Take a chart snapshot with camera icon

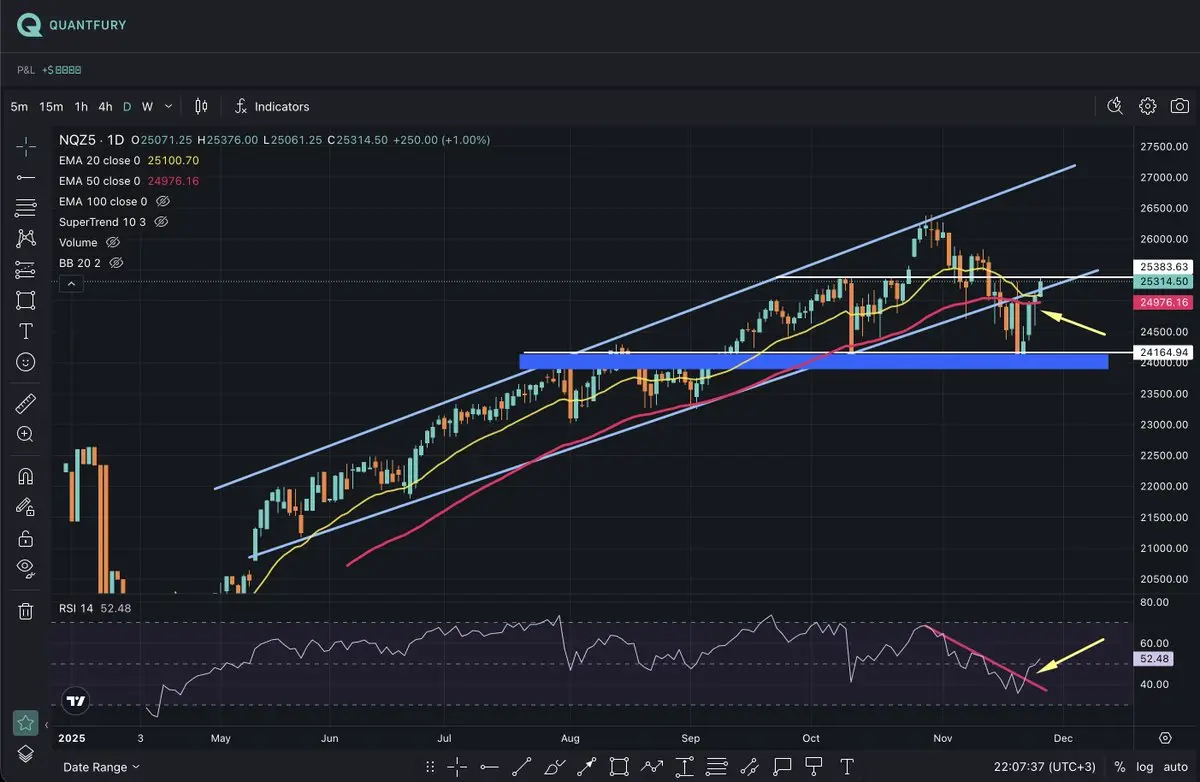click(1180, 106)
